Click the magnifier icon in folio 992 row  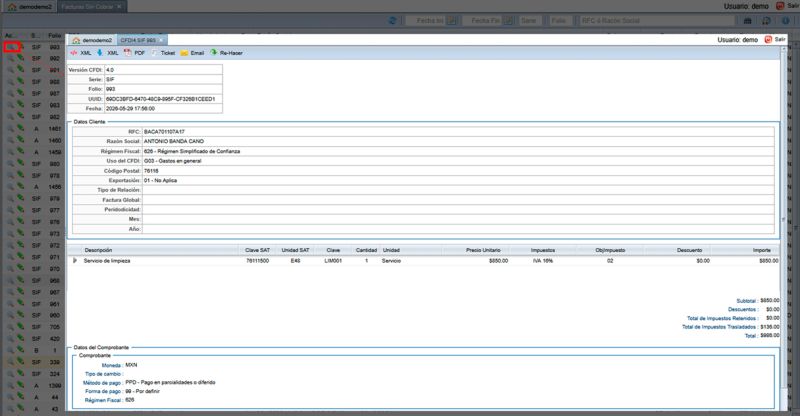(10, 59)
